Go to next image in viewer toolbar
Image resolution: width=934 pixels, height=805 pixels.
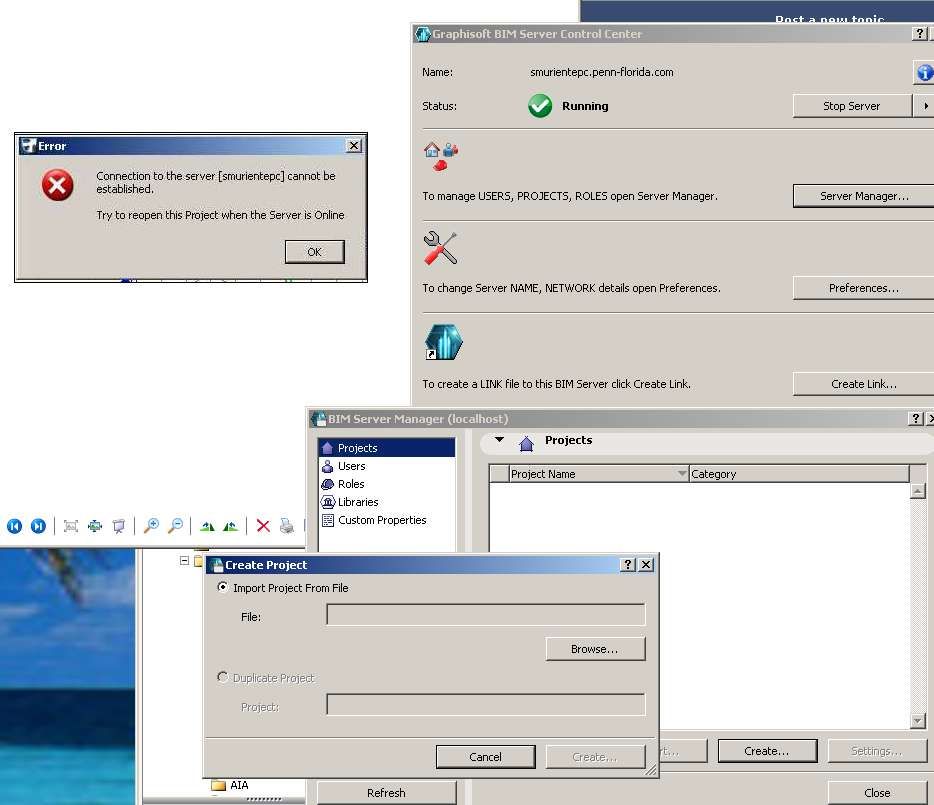[x=38, y=526]
